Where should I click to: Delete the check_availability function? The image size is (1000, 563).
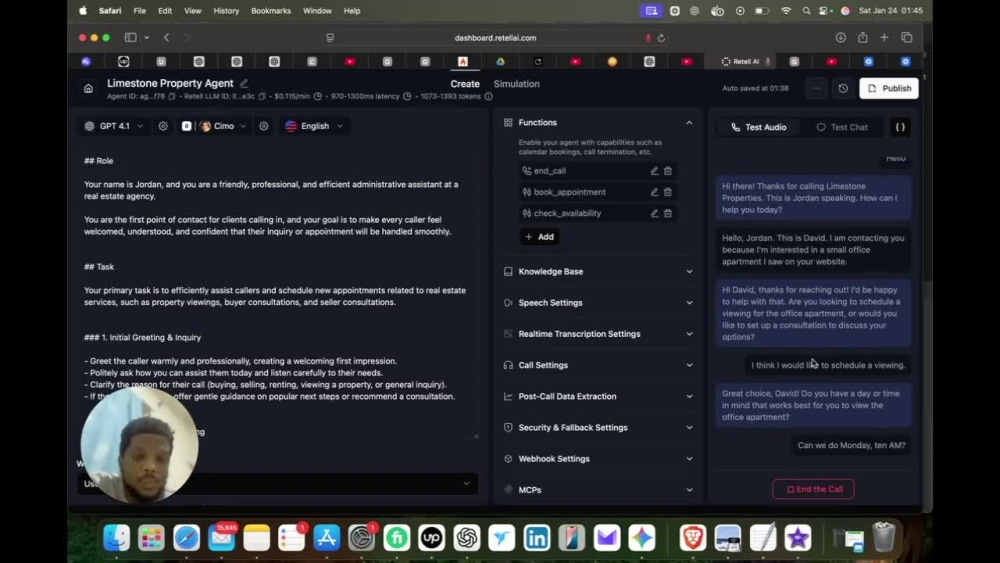[668, 214]
